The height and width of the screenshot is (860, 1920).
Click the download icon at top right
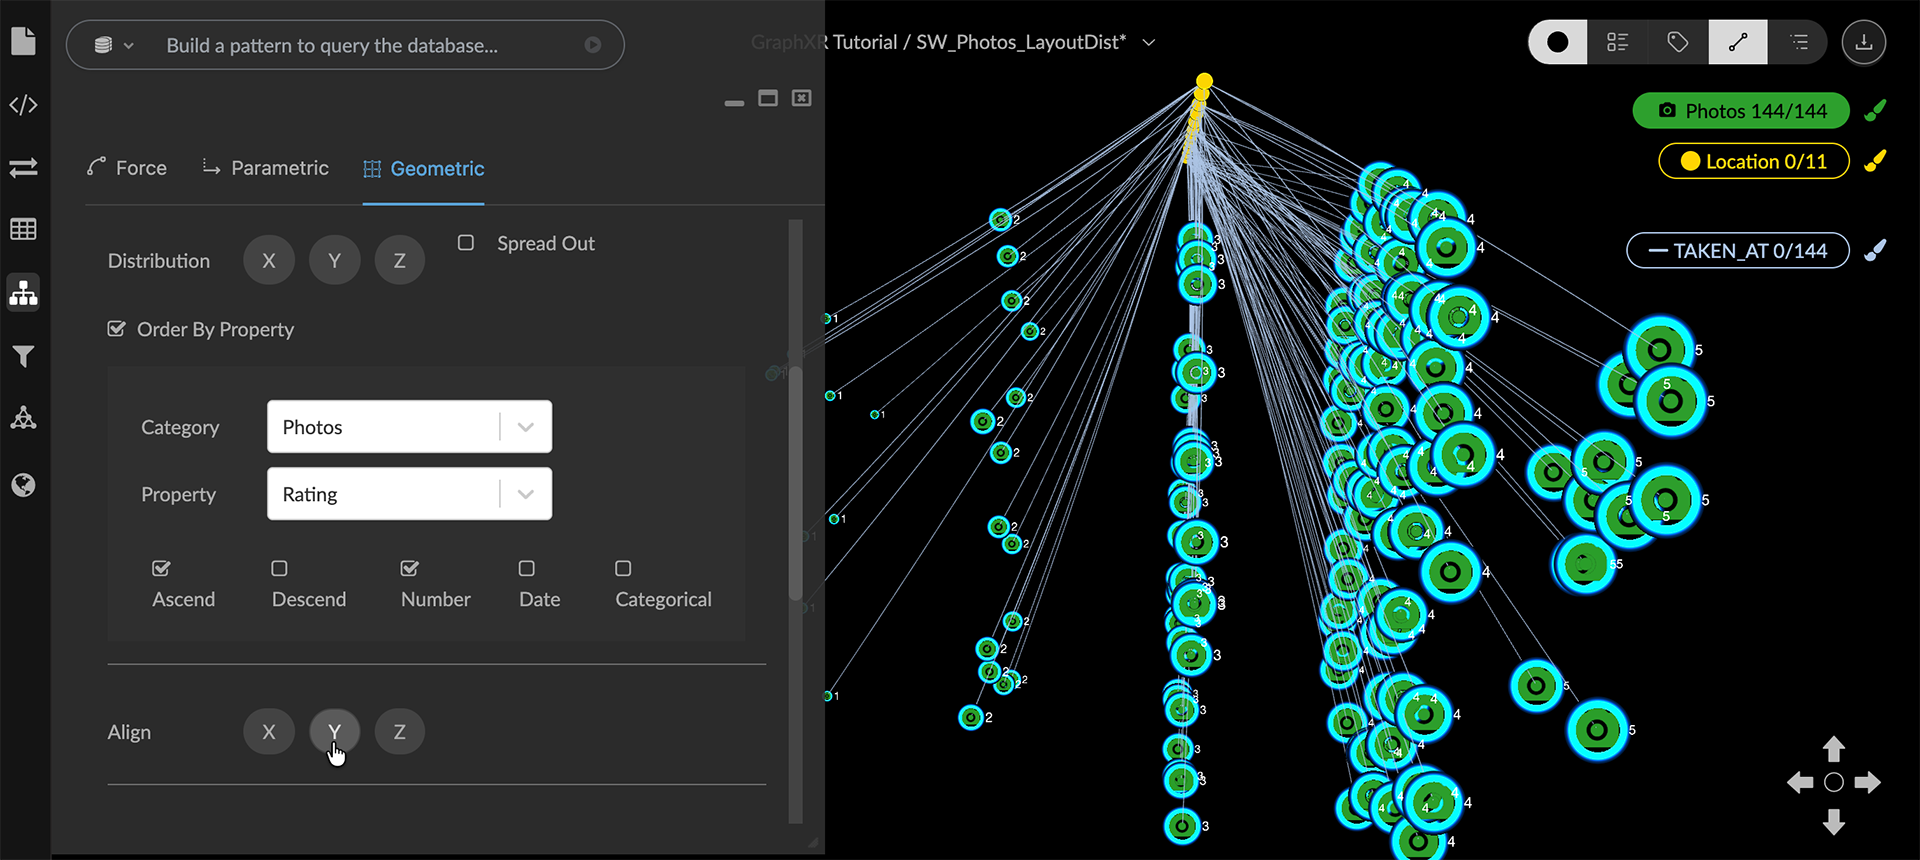pos(1863,42)
